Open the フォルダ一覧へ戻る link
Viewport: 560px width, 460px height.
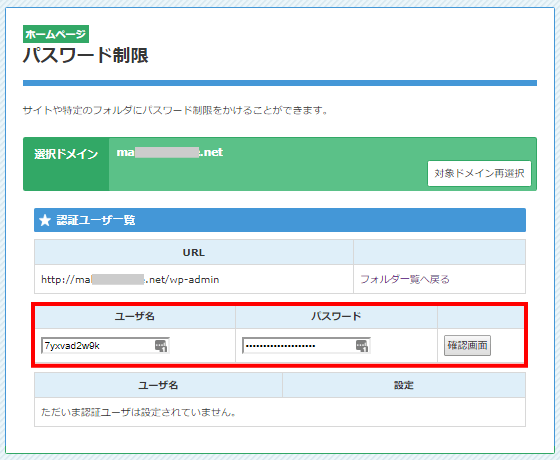(405, 279)
